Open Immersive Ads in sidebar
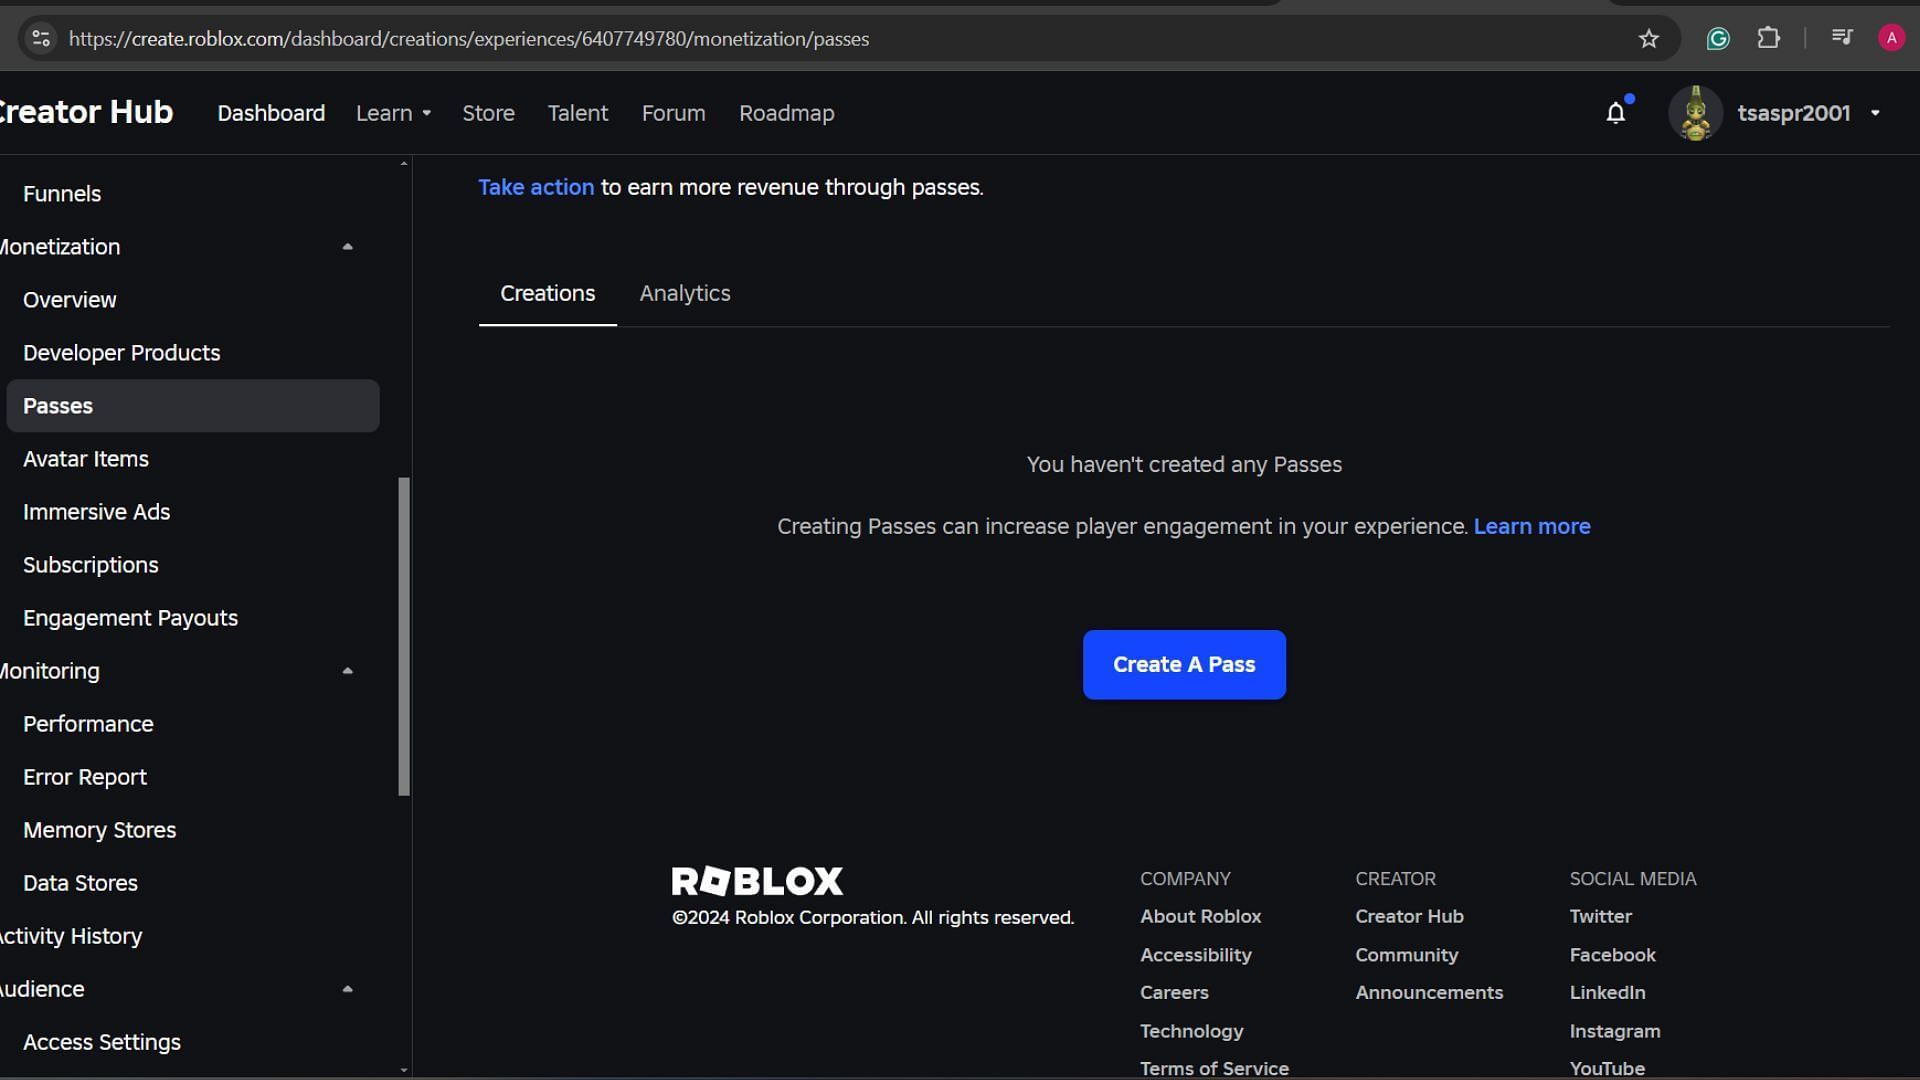This screenshot has height=1080, width=1920. (96, 512)
